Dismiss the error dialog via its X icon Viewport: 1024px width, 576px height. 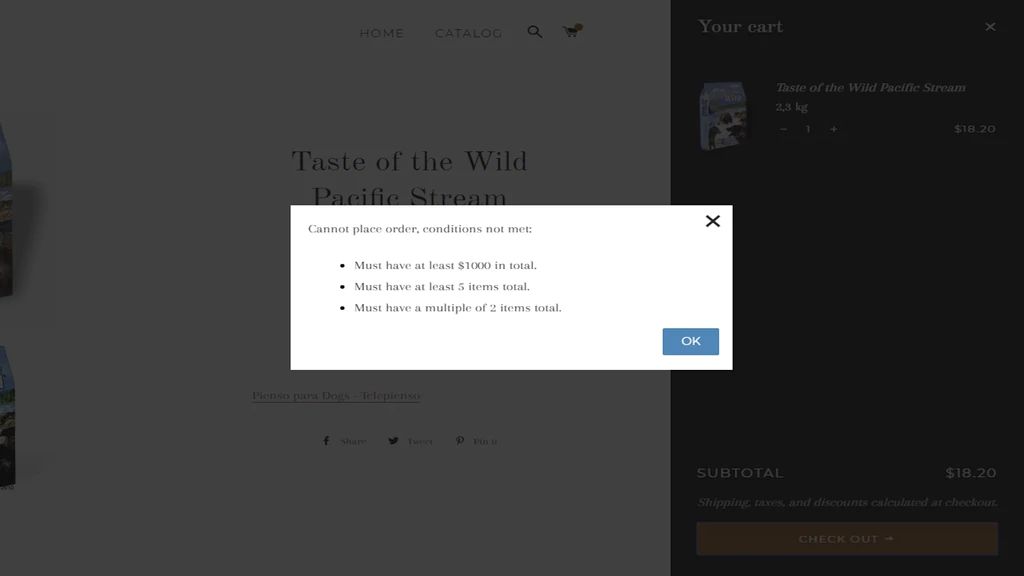pyautogui.click(x=712, y=221)
